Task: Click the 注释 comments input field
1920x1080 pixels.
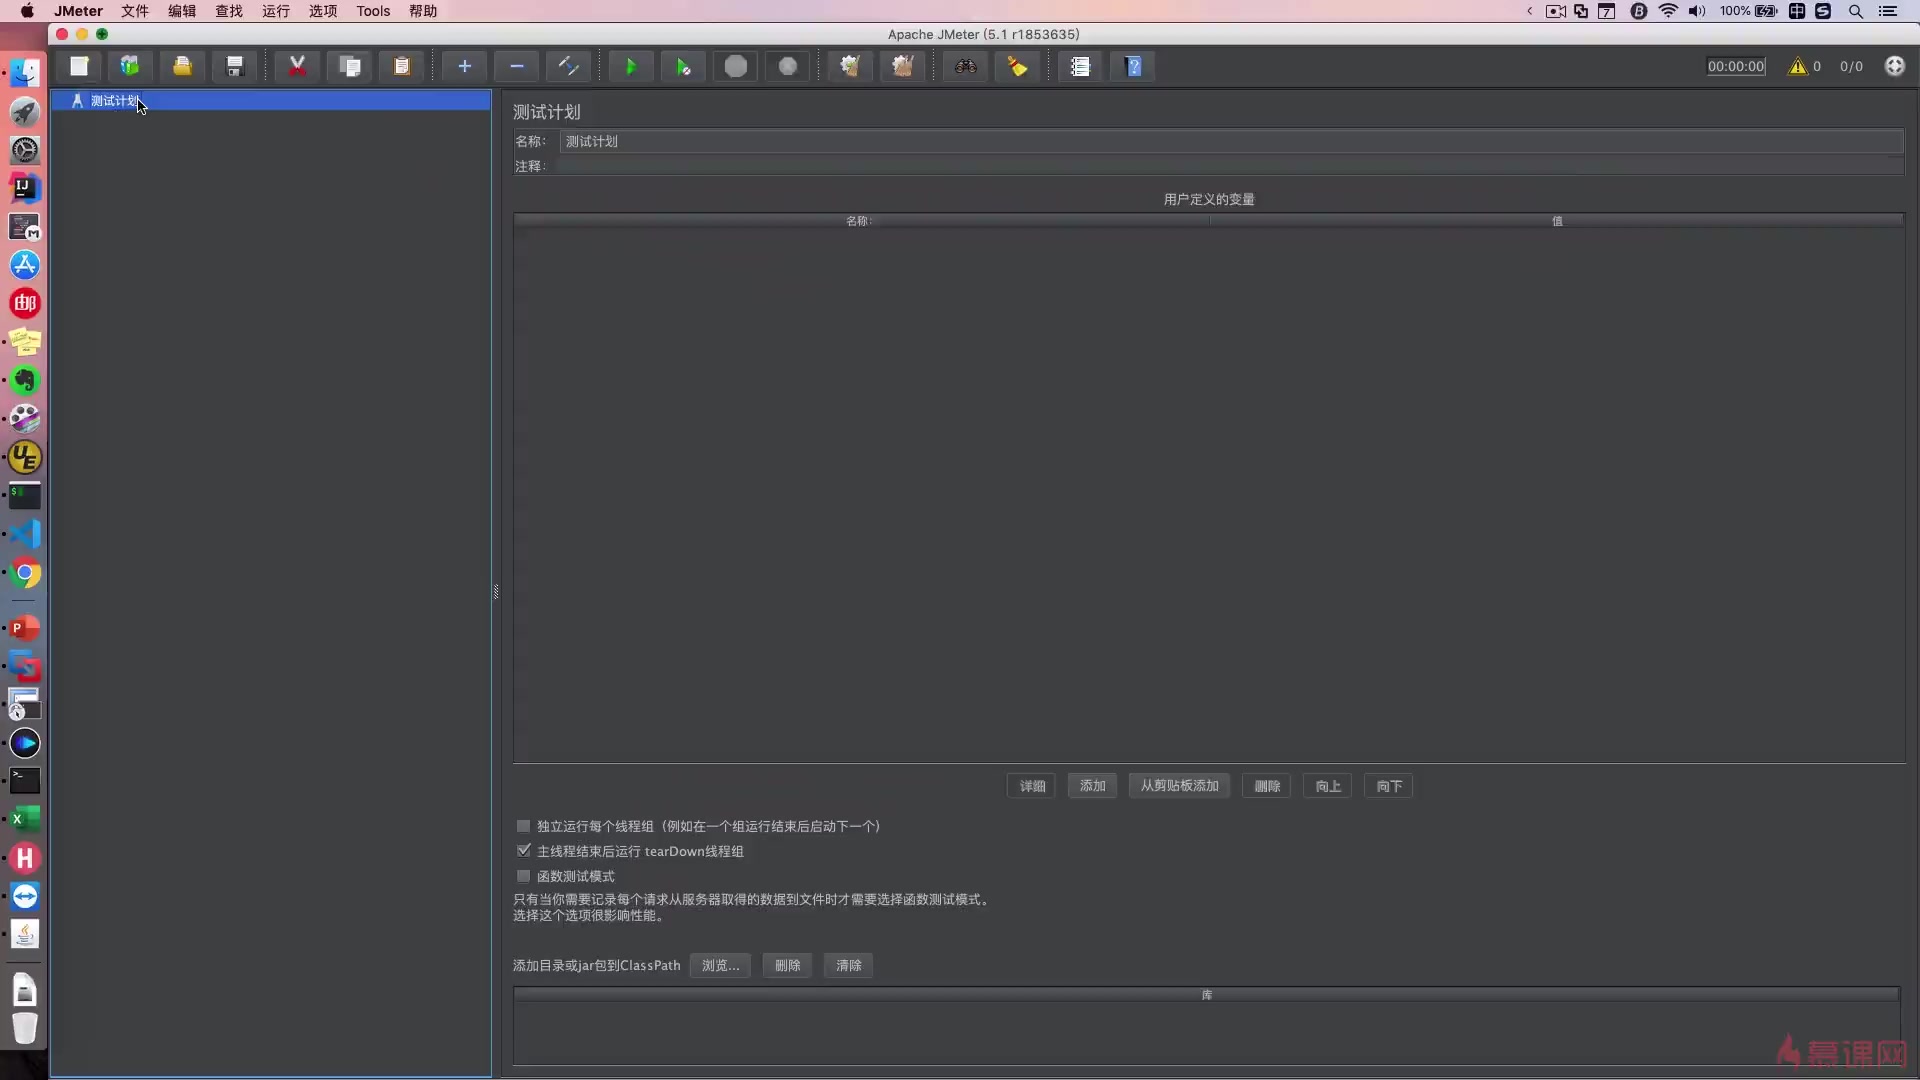Action: pyautogui.click(x=1231, y=166)
